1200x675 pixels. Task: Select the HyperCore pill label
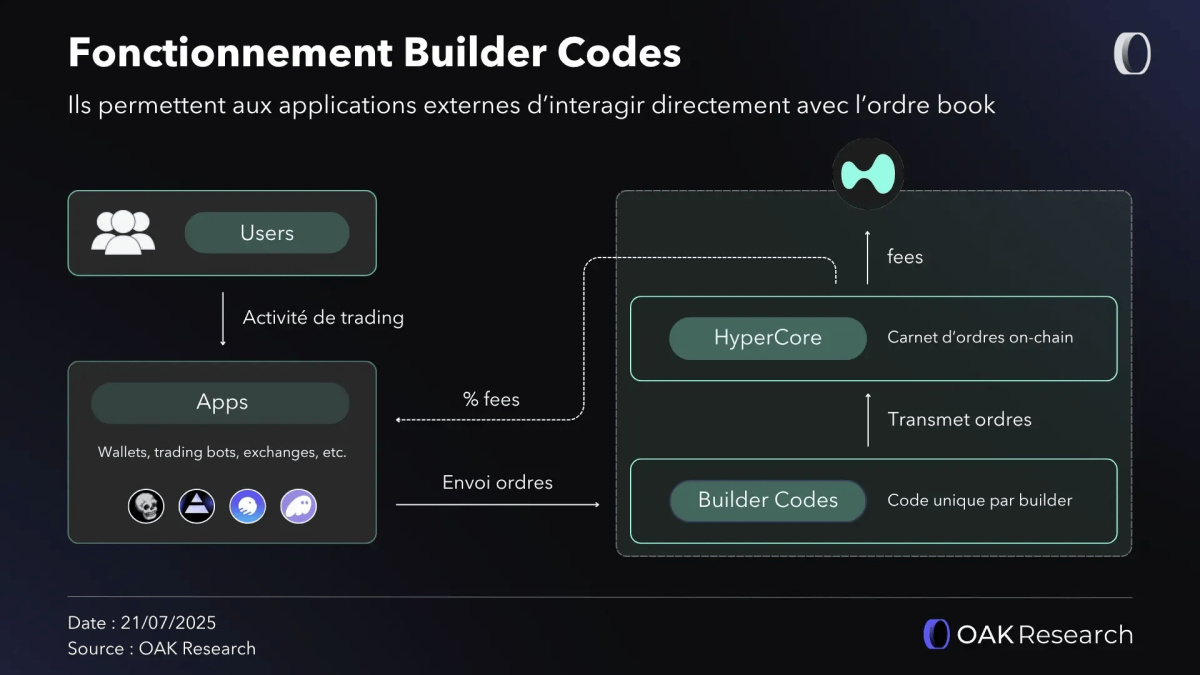(x=768, y=338)
